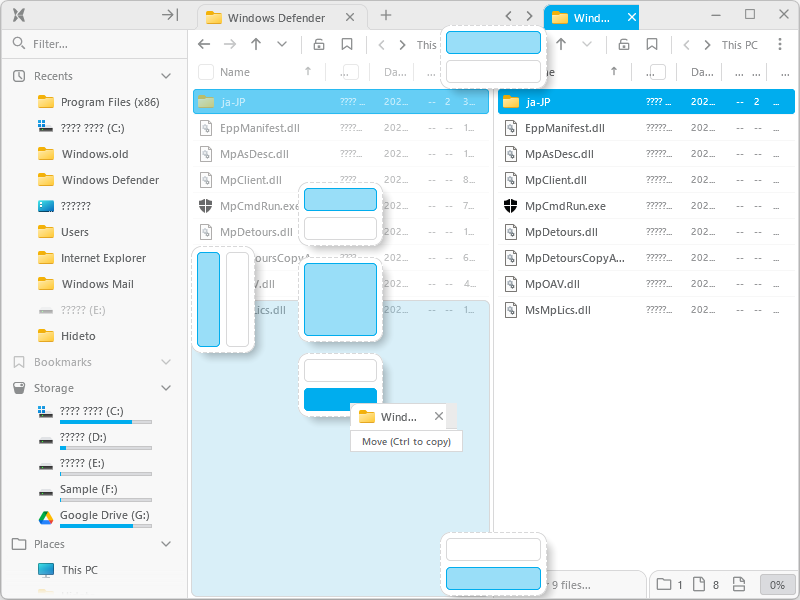Go up one level in right pane
This screenshot has width=800, height=600.
(x=561, y=44)
